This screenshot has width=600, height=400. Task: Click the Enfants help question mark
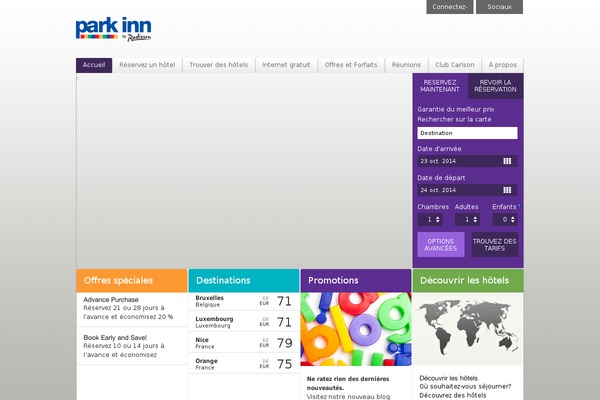[518, 206]
